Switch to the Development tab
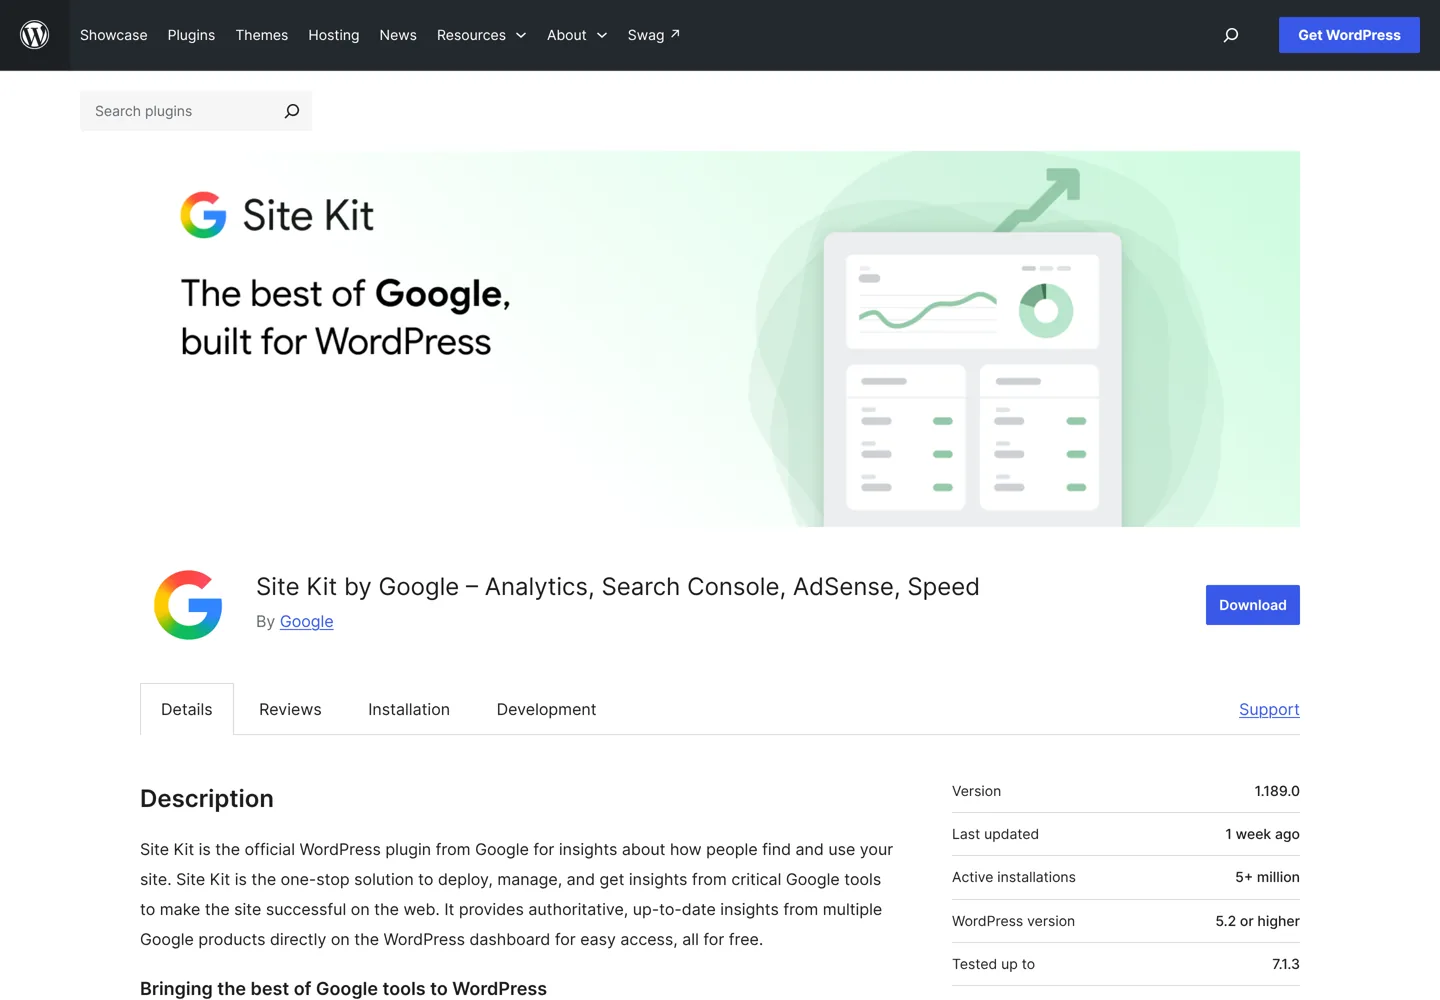Image resolution: width=1440 pixels, height=1000 pixels. pos(546,709)
